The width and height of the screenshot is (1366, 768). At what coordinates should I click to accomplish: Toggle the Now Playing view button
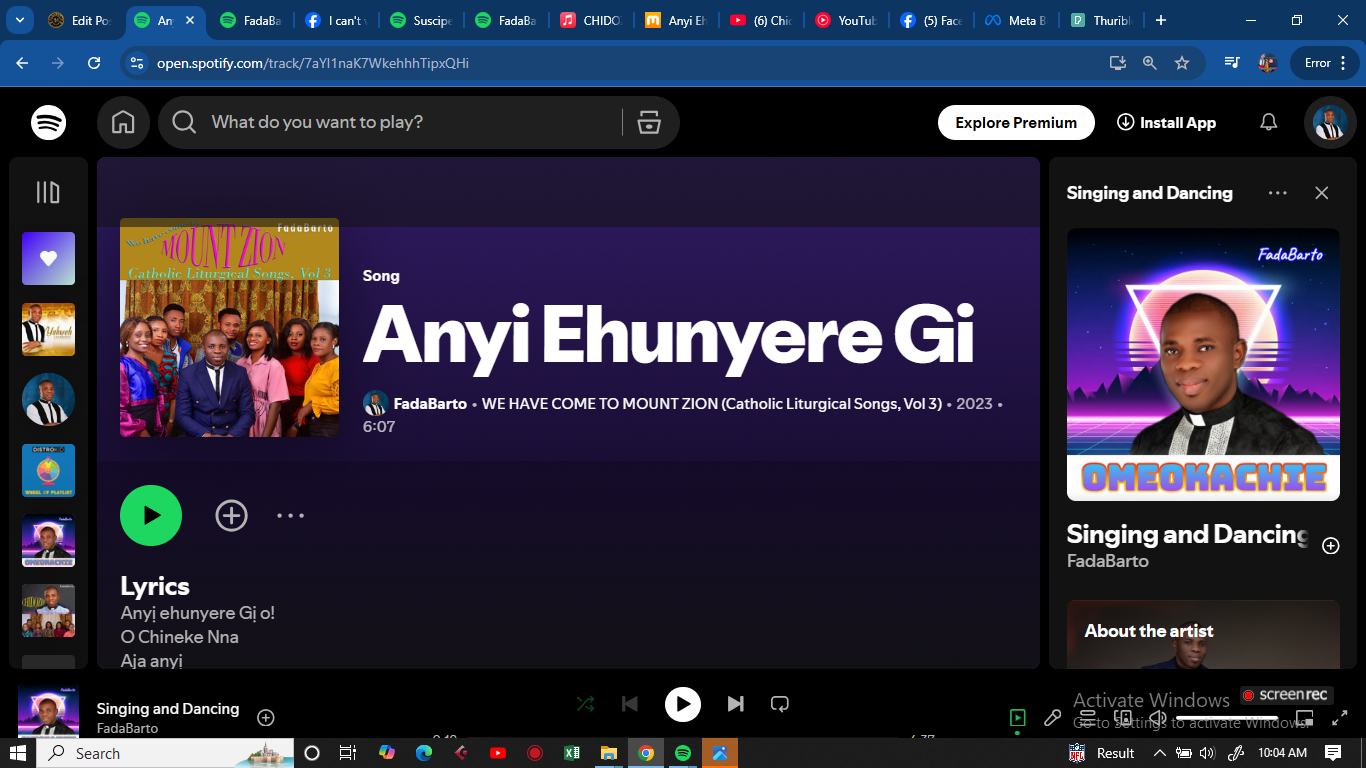(1017, 717)
